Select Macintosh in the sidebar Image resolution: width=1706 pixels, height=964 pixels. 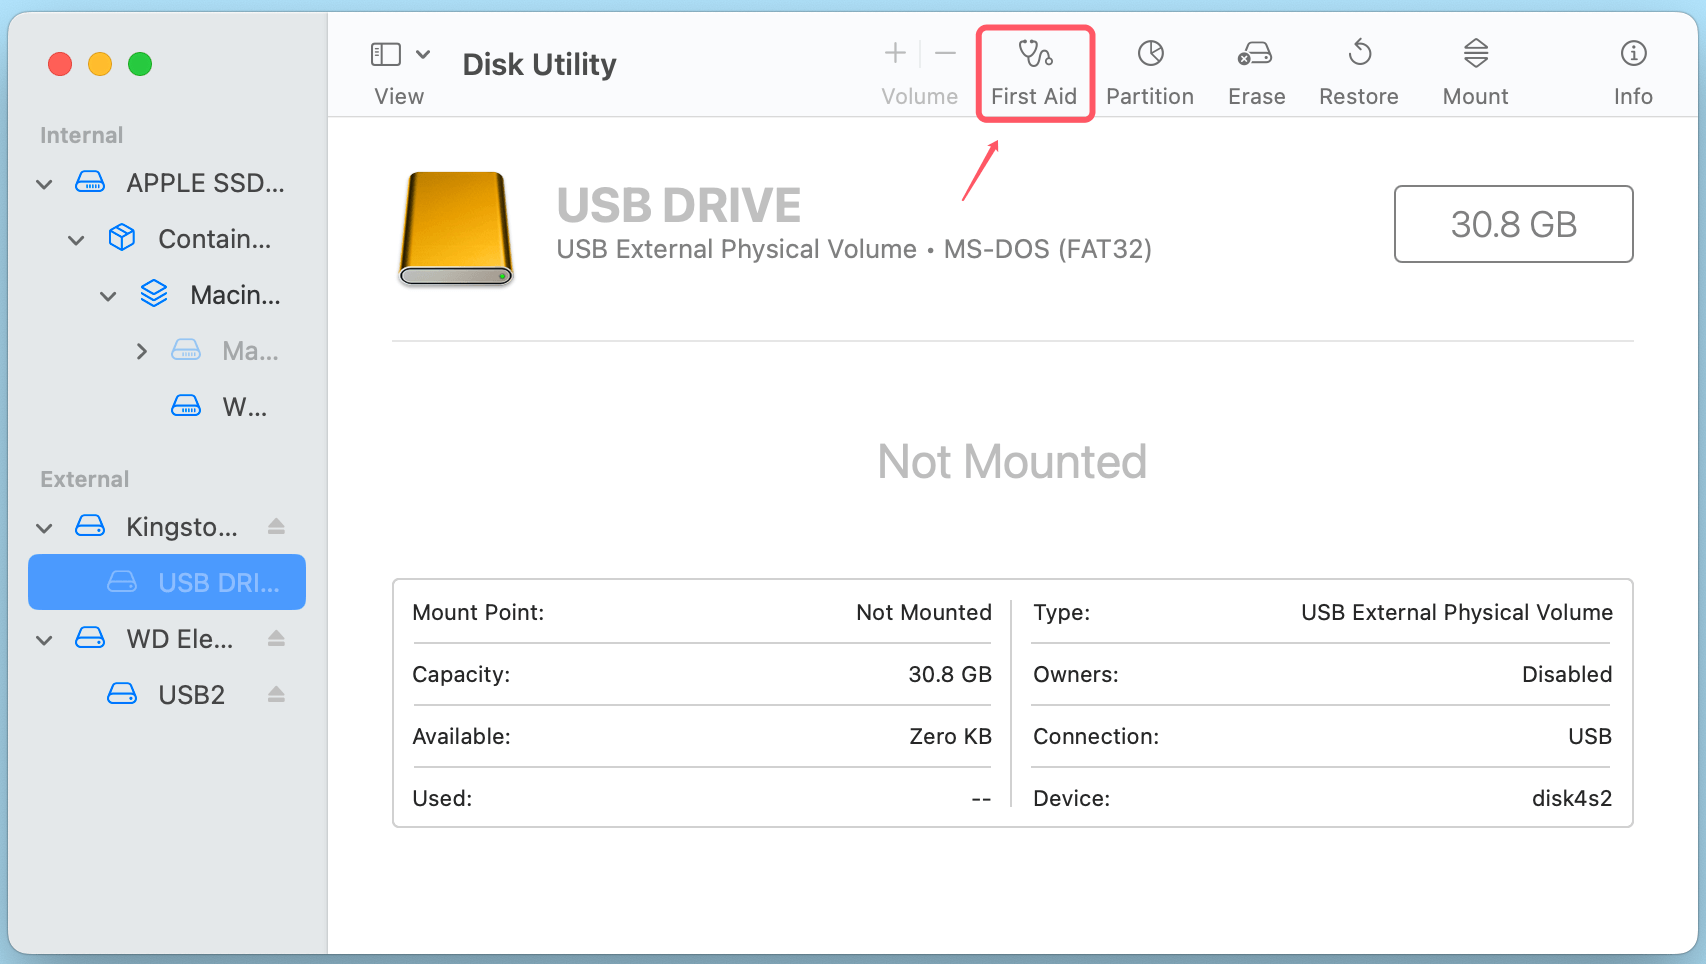pyautogui.click(x=235, y=294)
